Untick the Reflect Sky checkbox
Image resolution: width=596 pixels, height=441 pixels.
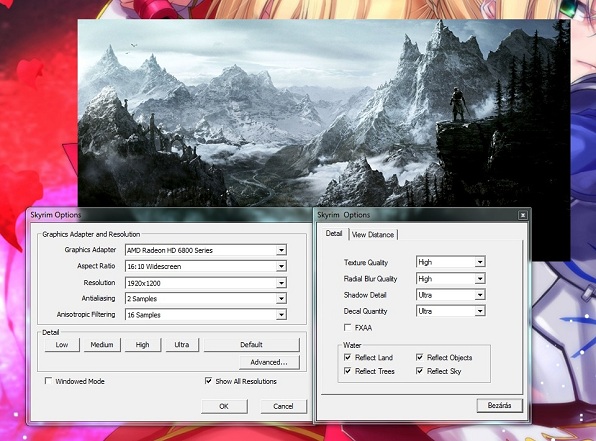click(420, 371)
